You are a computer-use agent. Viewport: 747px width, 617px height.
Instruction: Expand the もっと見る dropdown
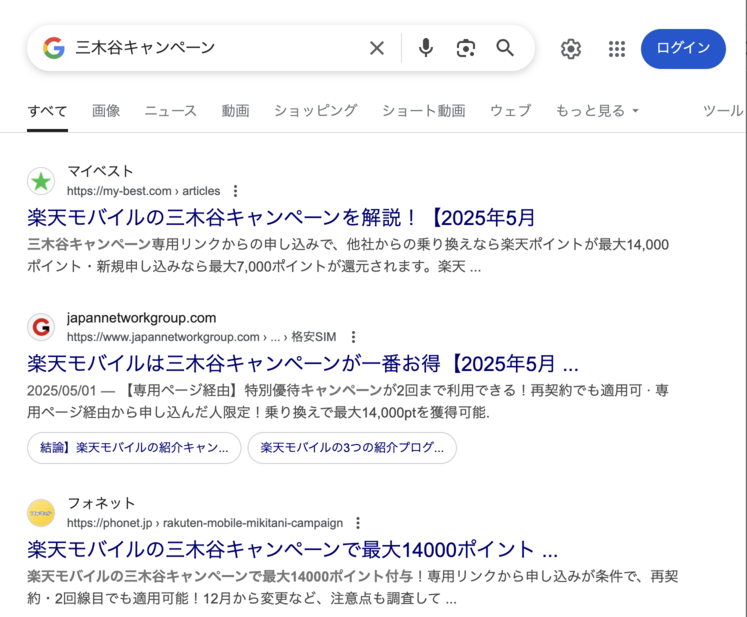pyautogui.click(x=597, y=111)
